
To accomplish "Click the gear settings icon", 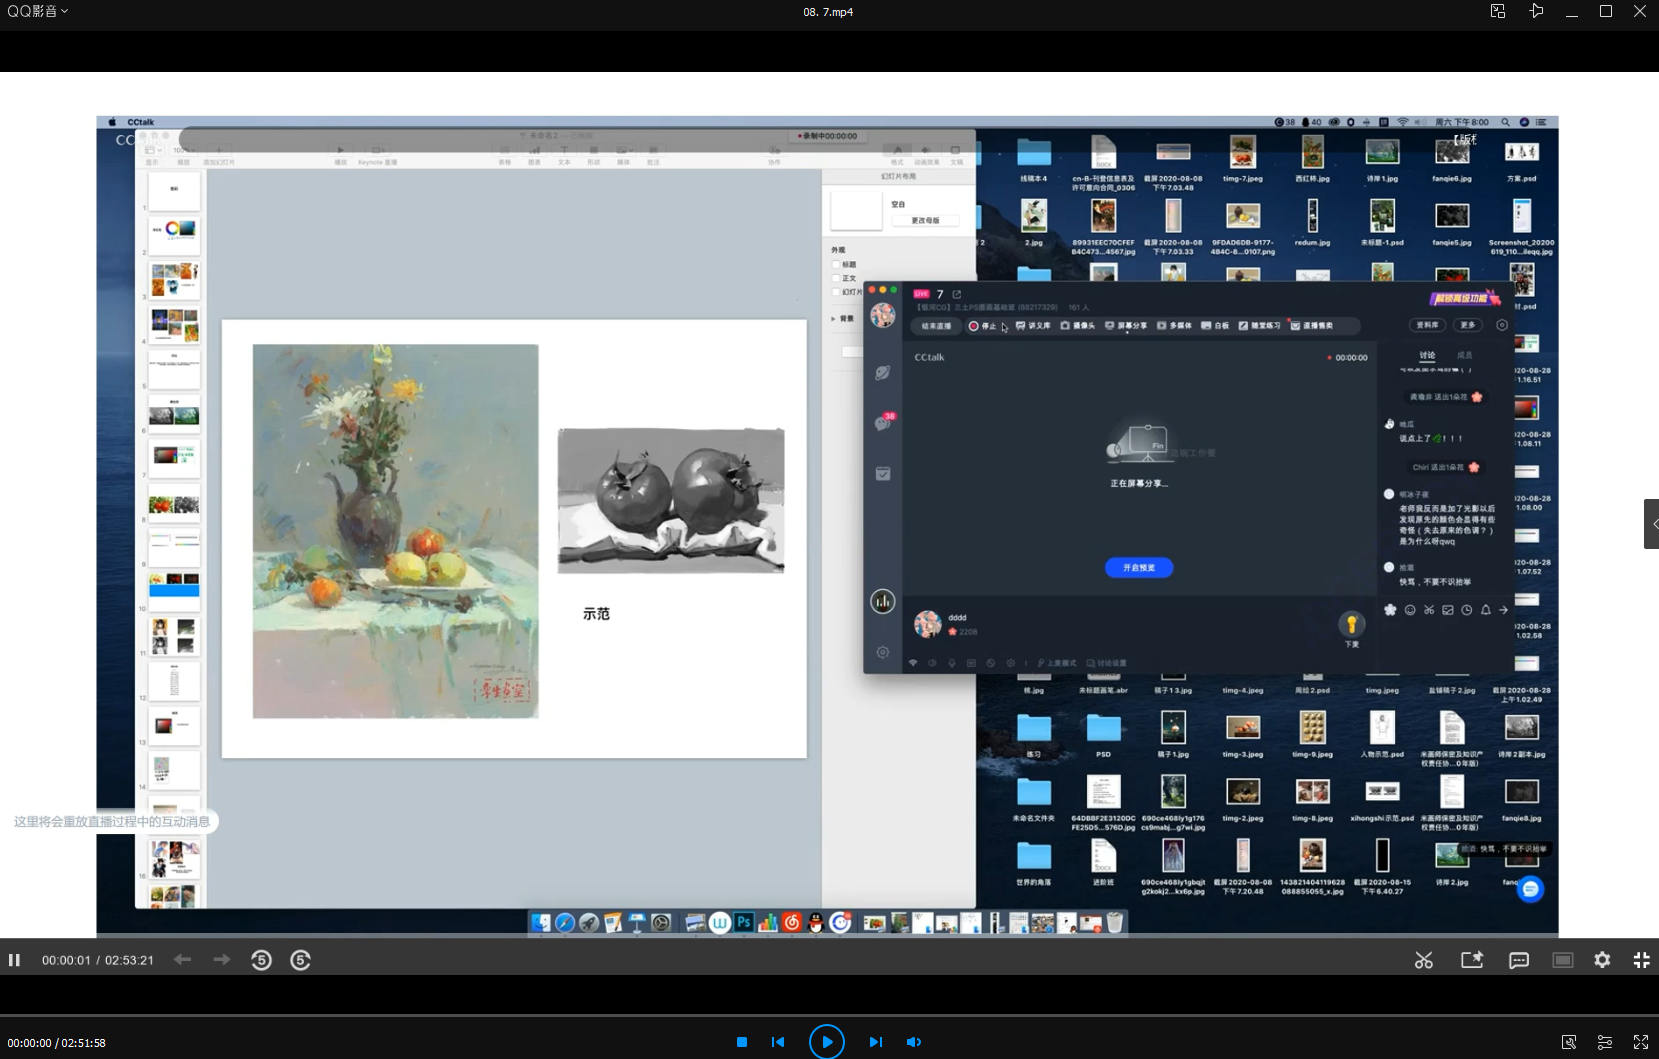I will (1602, 960).
